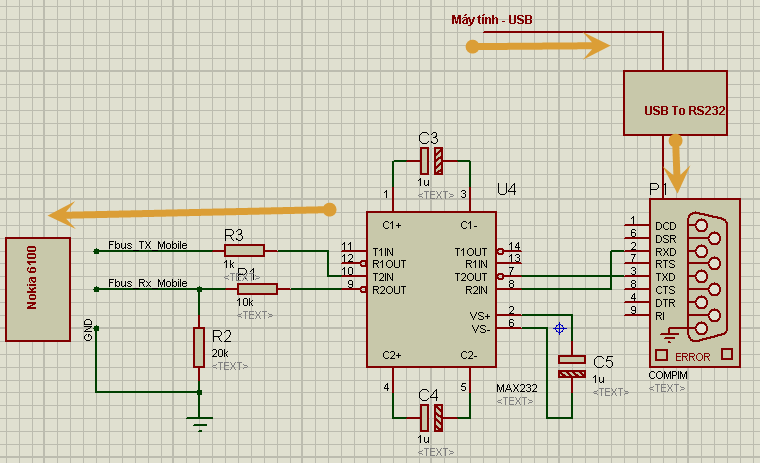Click the 'Máy tính - USB' label

click(491, 20)
